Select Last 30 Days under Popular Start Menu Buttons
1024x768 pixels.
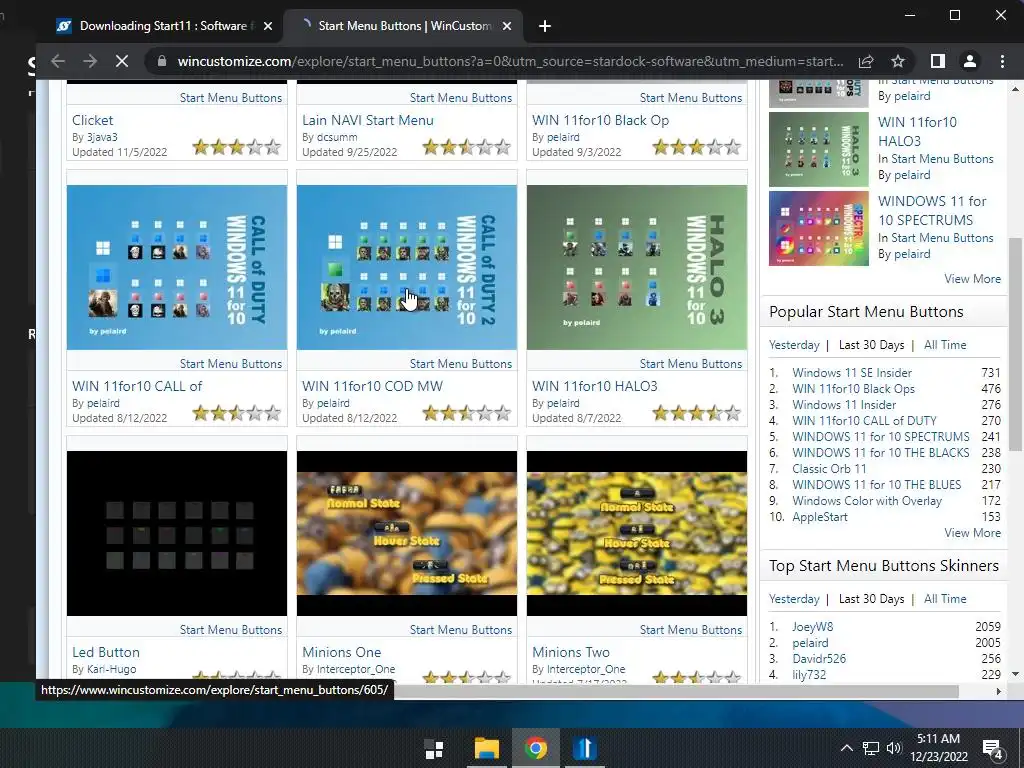coord(871,345)
